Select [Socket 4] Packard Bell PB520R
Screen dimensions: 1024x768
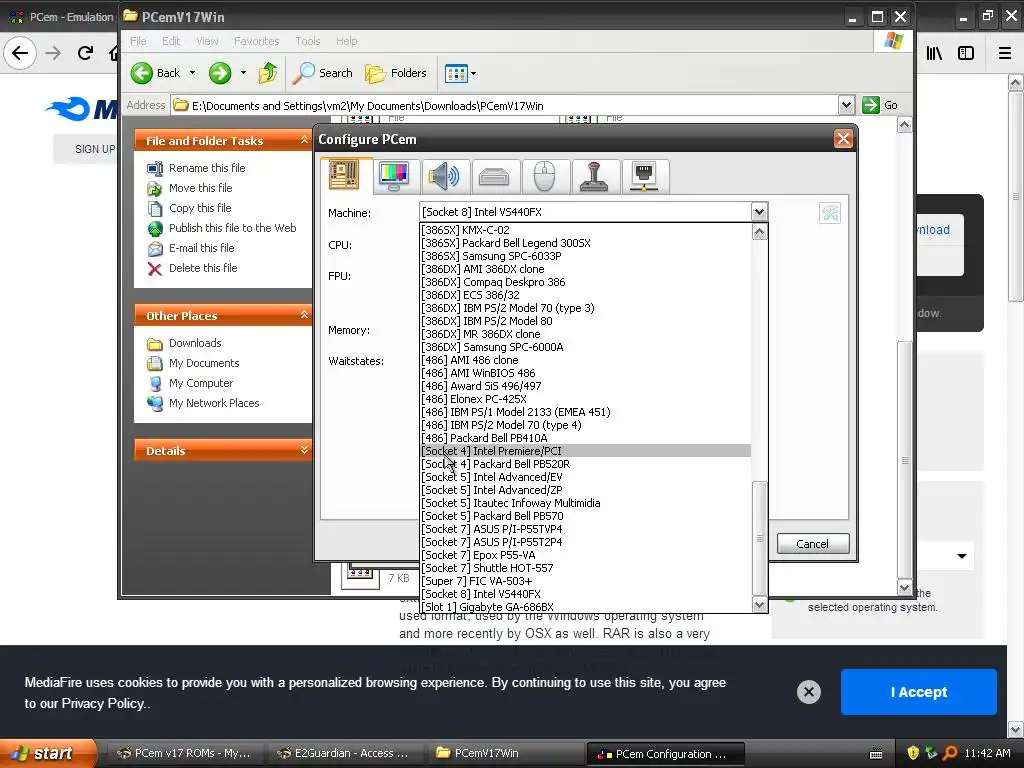tap(585, 464)
